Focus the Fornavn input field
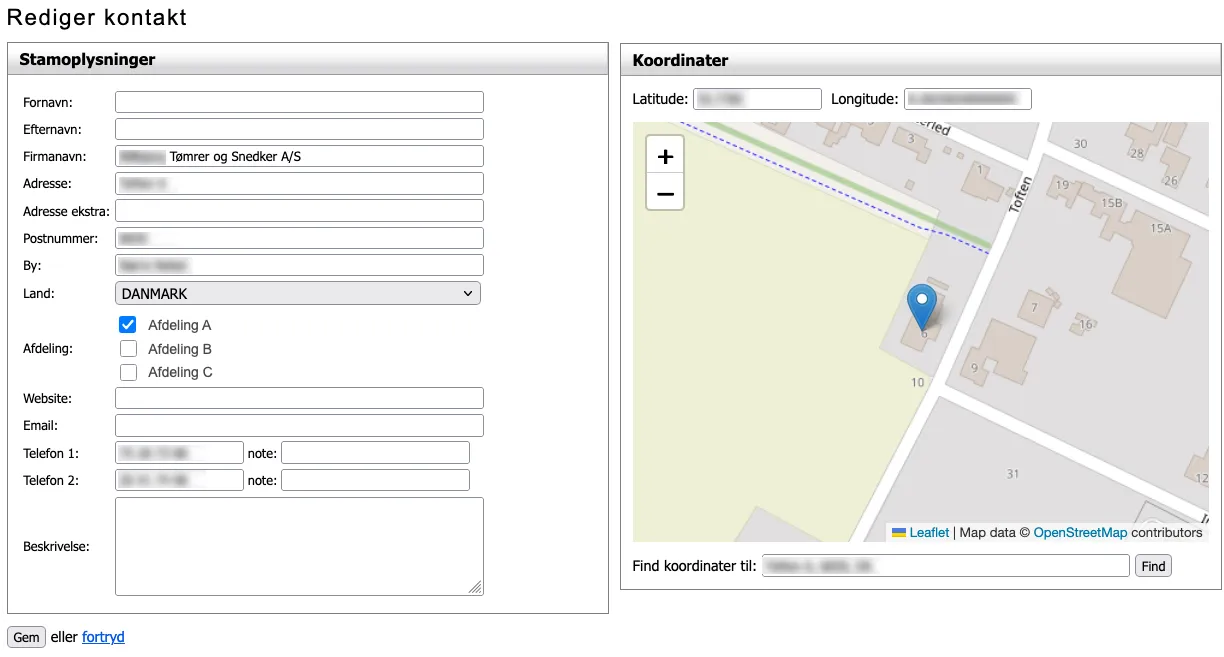 (x=299, y=102)
